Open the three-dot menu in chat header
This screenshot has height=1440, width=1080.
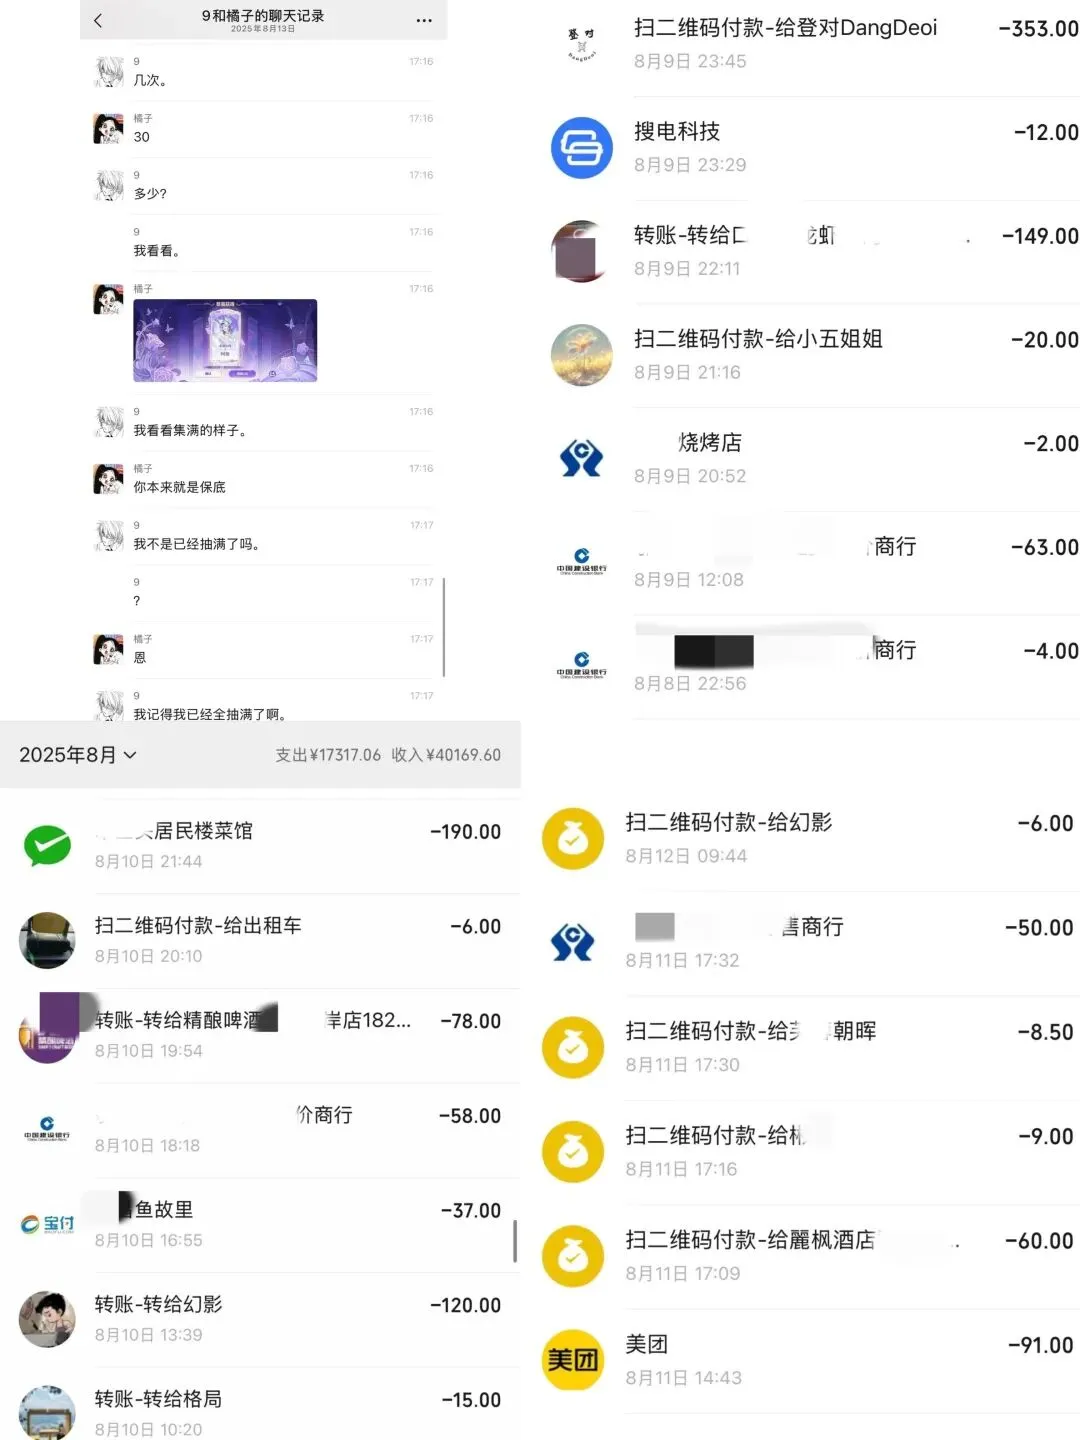424,20
